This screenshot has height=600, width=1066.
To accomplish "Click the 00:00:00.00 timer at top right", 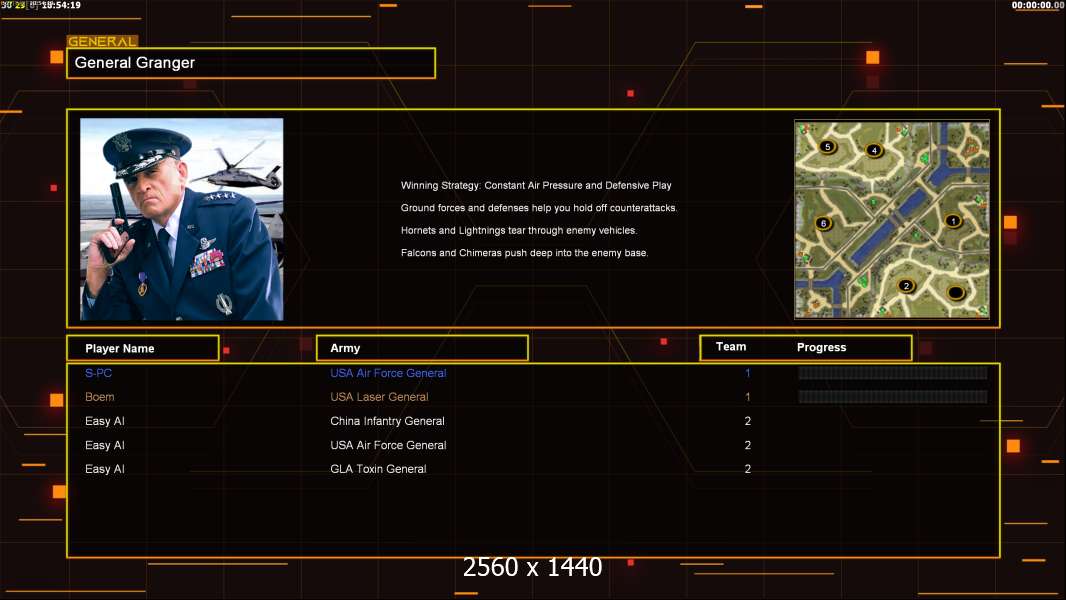I will pyautogui.click(x=1037, y=5).
